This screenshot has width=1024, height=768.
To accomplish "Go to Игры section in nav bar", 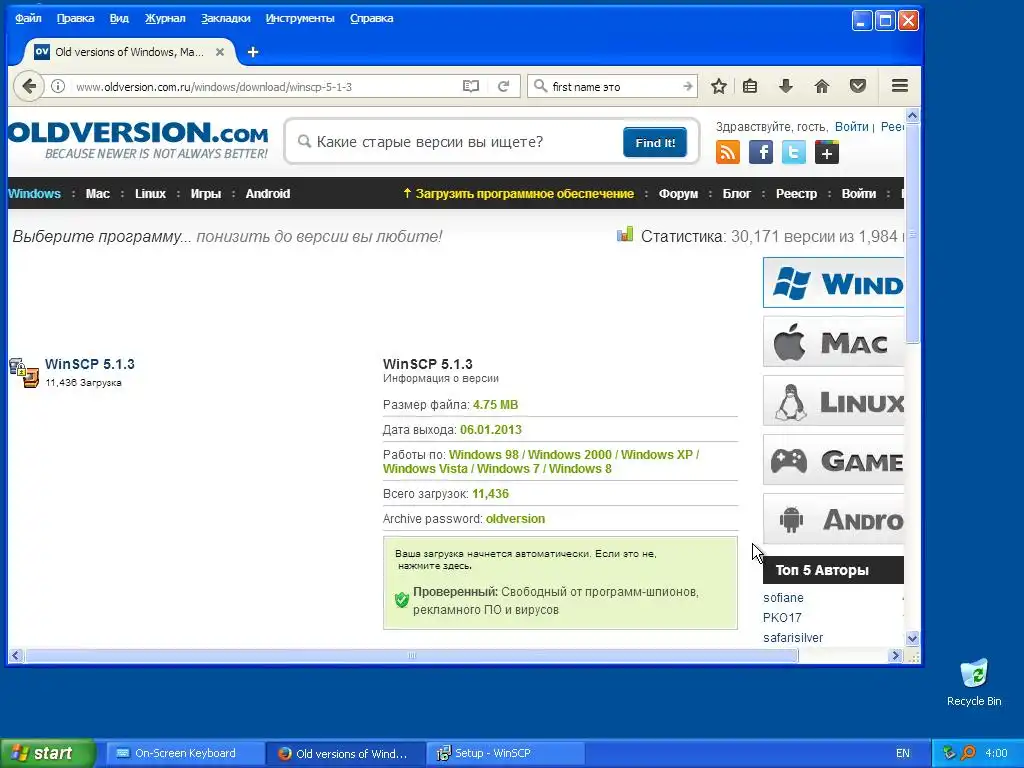I will click(206, 193).
